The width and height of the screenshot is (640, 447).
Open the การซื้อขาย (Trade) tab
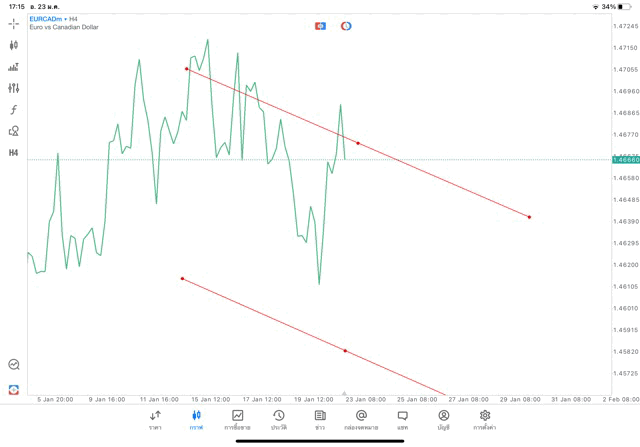pyautogui.click(x=237, y=419)
